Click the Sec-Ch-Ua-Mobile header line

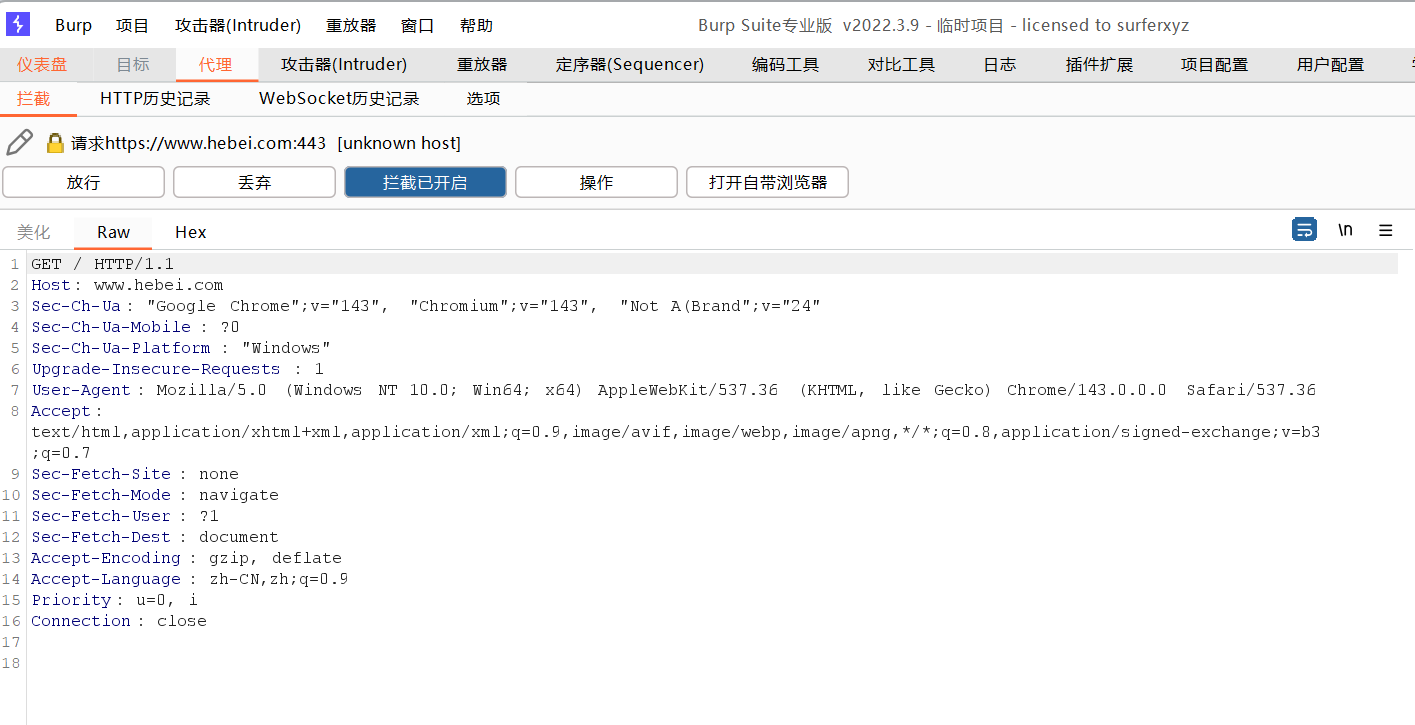pyautogui.click(x=135, y=327)
